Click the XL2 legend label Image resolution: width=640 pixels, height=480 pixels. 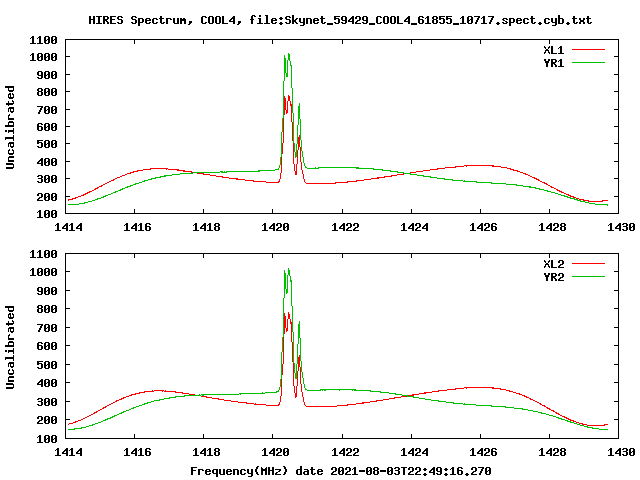pyautogui.click(x=553, y=264)
